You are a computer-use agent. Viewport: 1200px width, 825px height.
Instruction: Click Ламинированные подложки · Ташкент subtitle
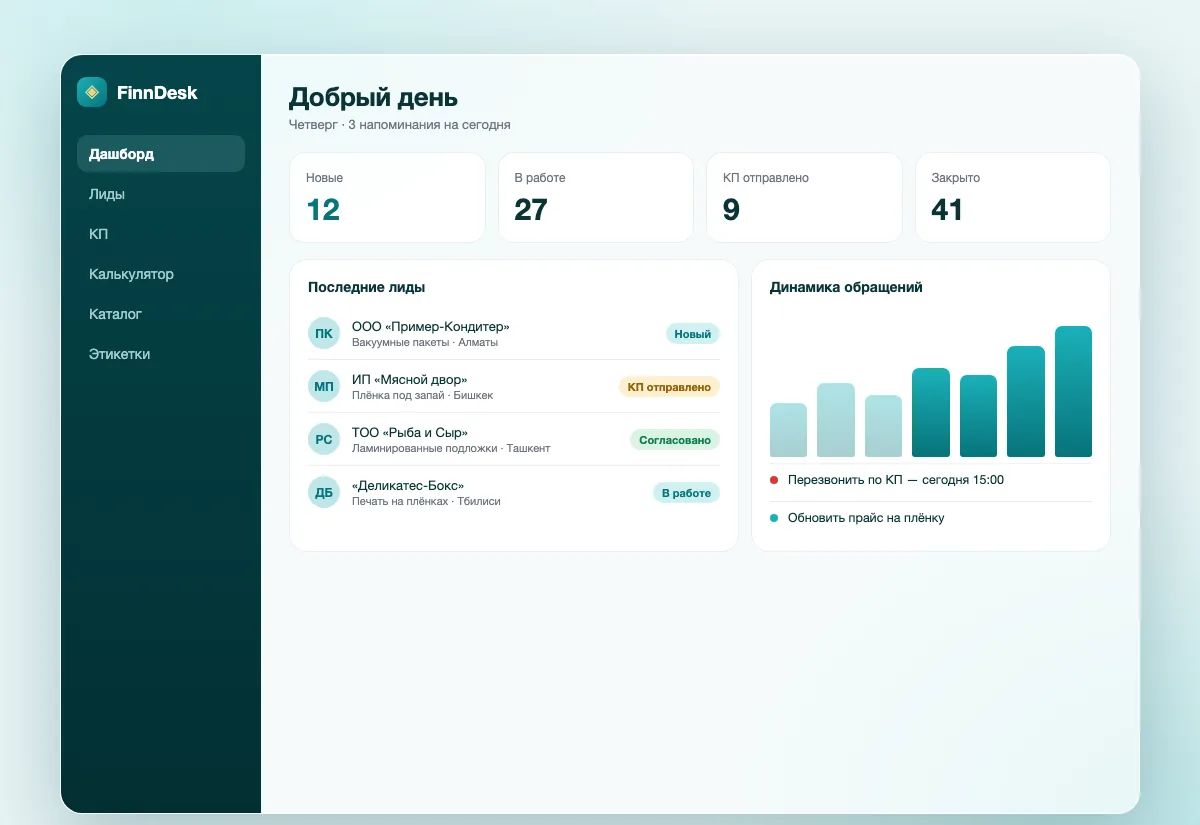pyautogui.click(x=451, y=448)
